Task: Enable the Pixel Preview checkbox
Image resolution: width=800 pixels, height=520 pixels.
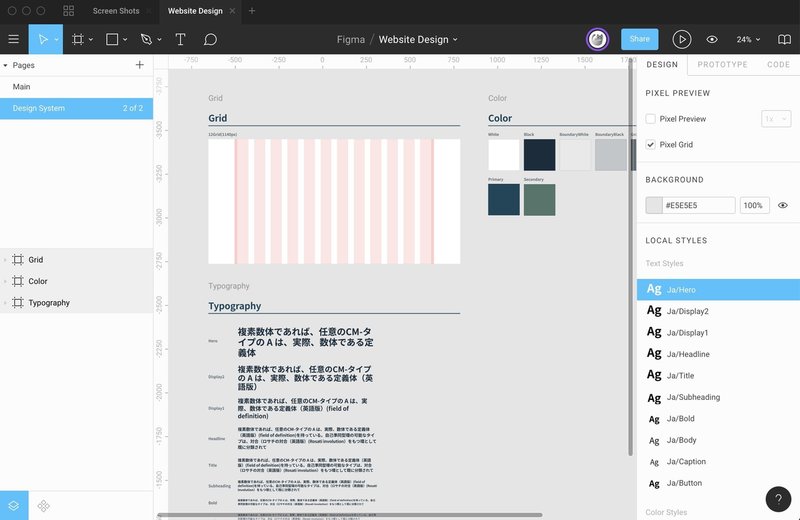Action: (x=651, y=118)
